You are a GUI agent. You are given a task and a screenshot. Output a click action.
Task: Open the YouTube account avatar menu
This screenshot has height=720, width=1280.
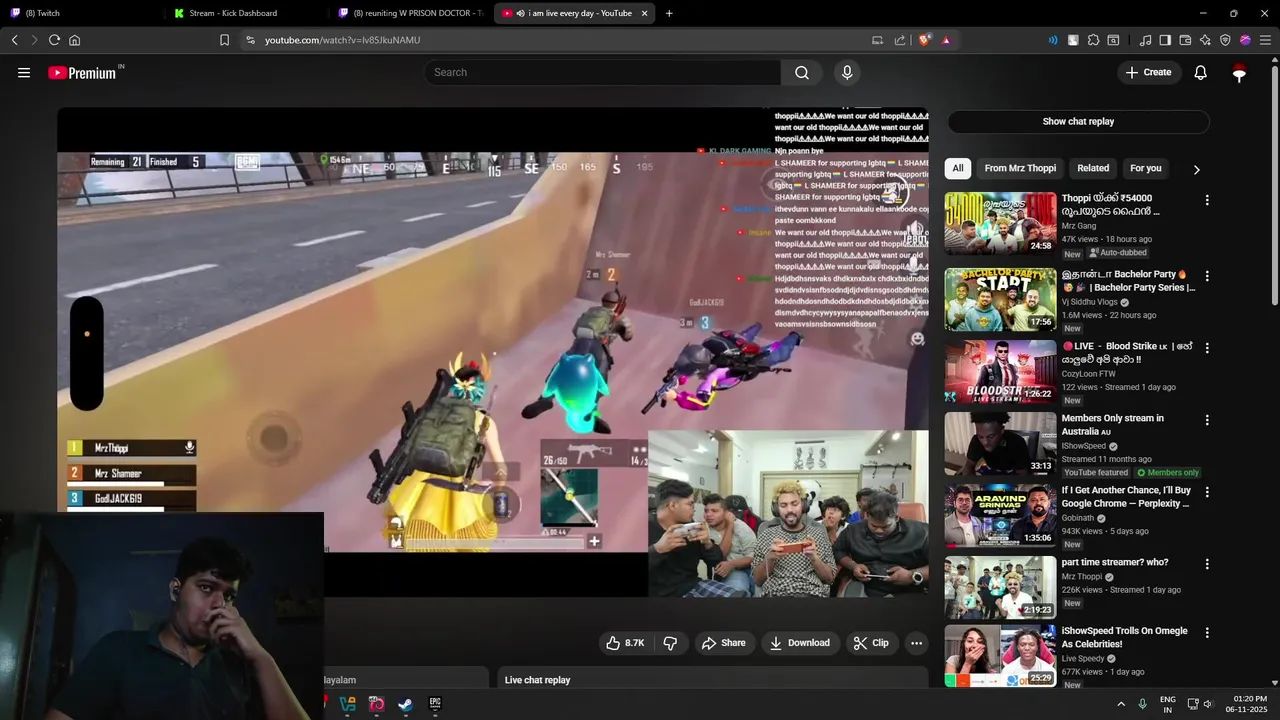pos(1240,72)
